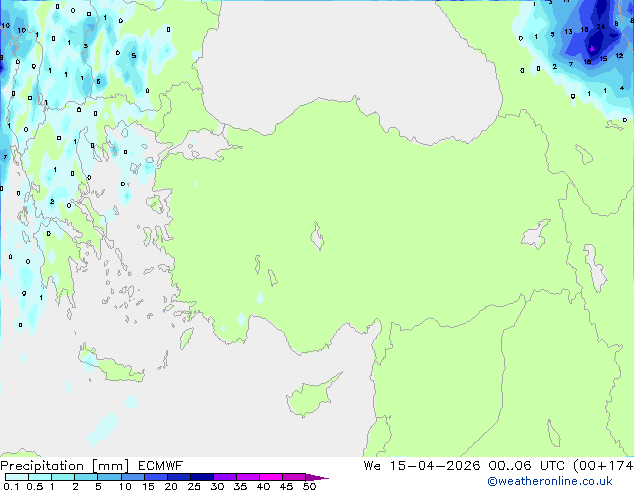This screenshot has height=490, width=634.
Task: Click the legend scale label '0.5'
Action: [34, 486]
